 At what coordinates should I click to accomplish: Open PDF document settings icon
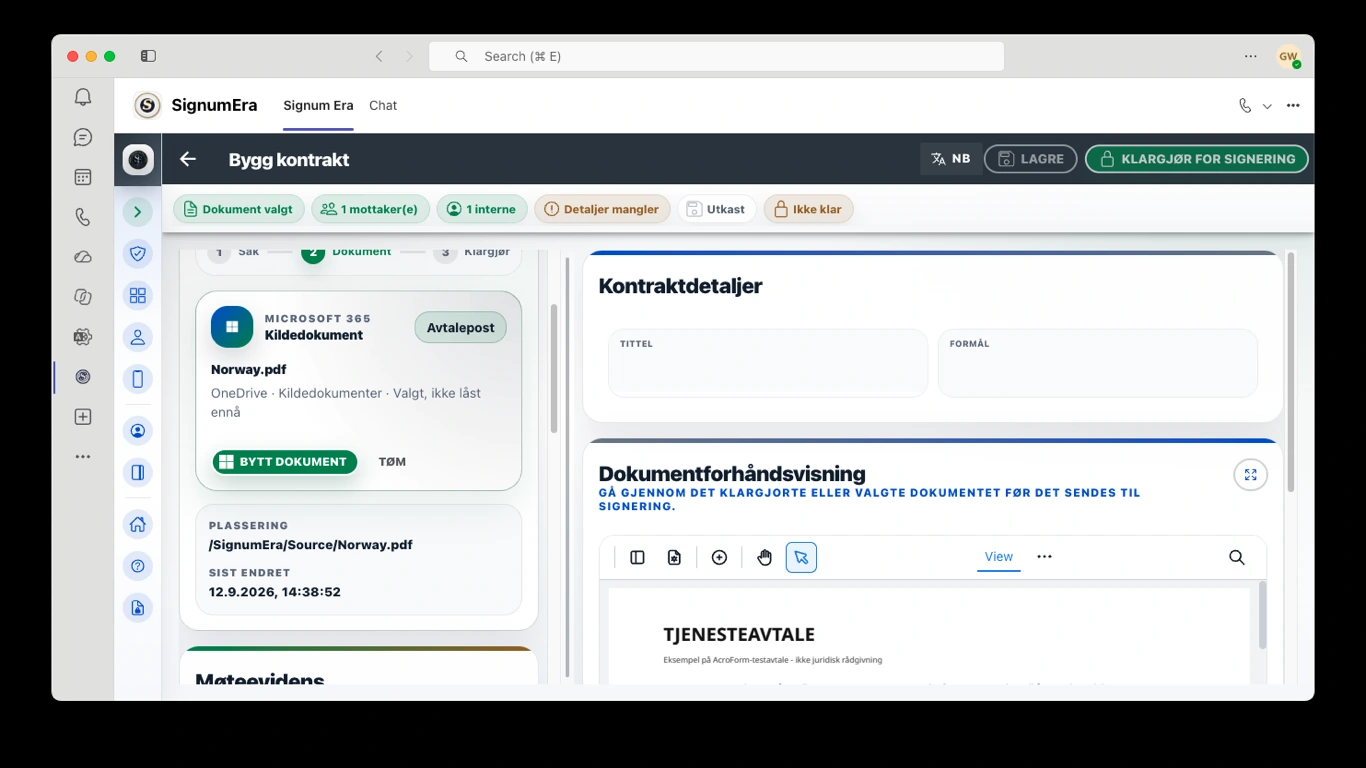674,557
